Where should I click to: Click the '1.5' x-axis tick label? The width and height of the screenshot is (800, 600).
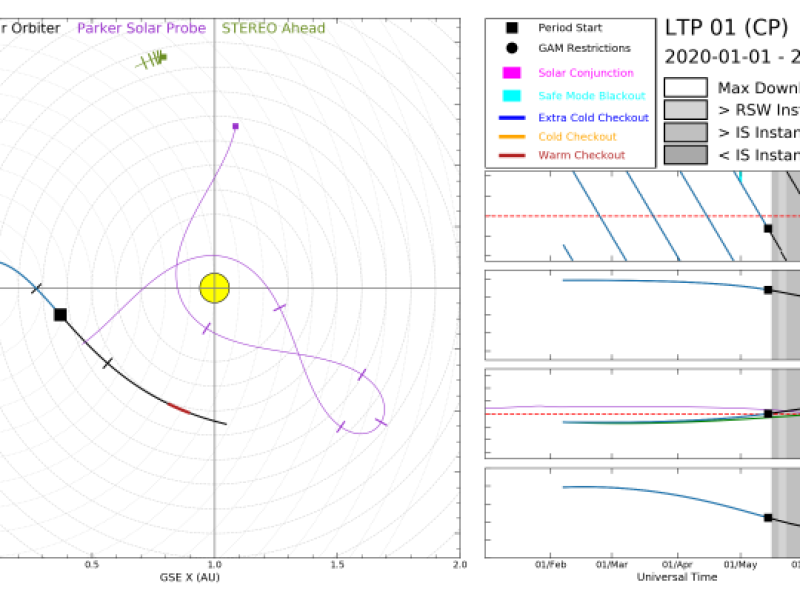[x=337, y=564]
